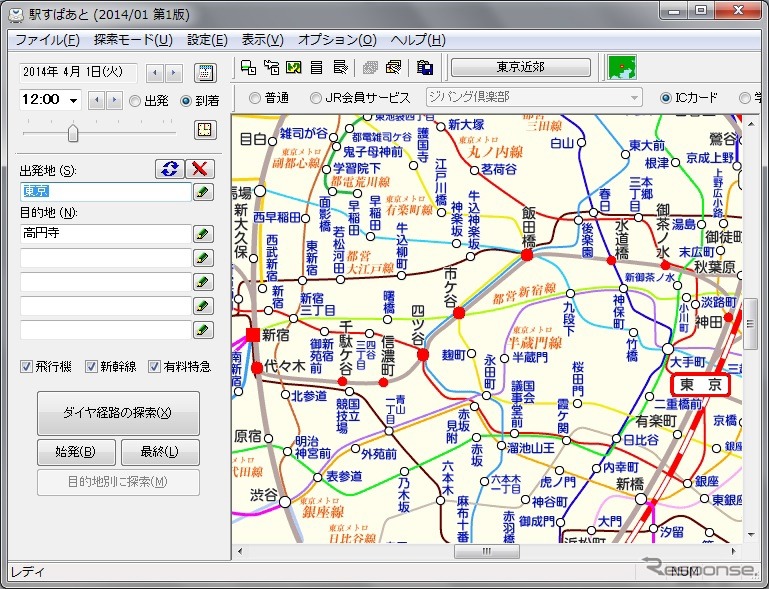This screenshot has height=589, width=769.
Task: Uncheck the 飛行機 checkbox
Action: [x=27, y=367]
